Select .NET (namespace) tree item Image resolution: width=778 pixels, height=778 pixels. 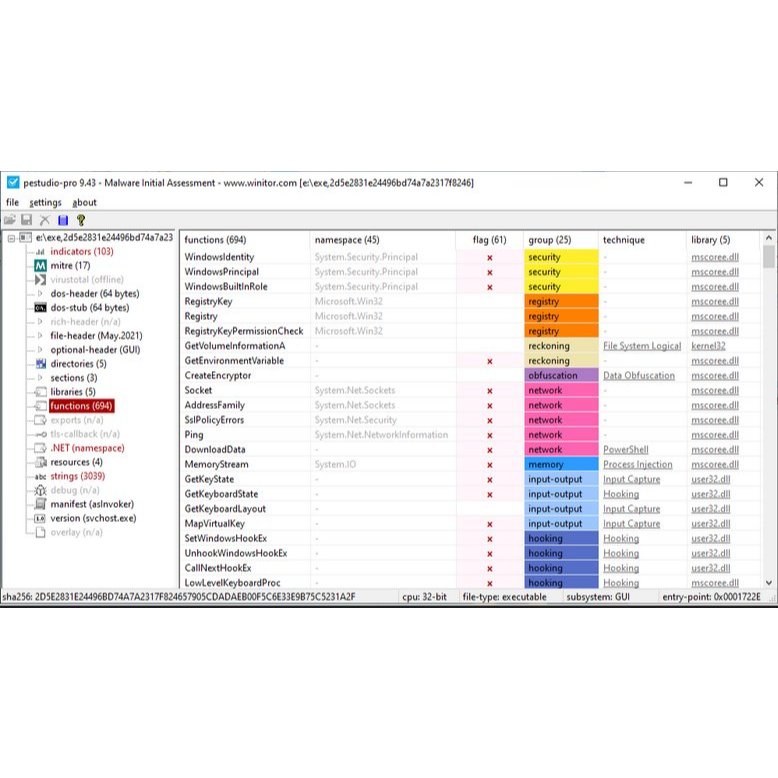[87, 448]
